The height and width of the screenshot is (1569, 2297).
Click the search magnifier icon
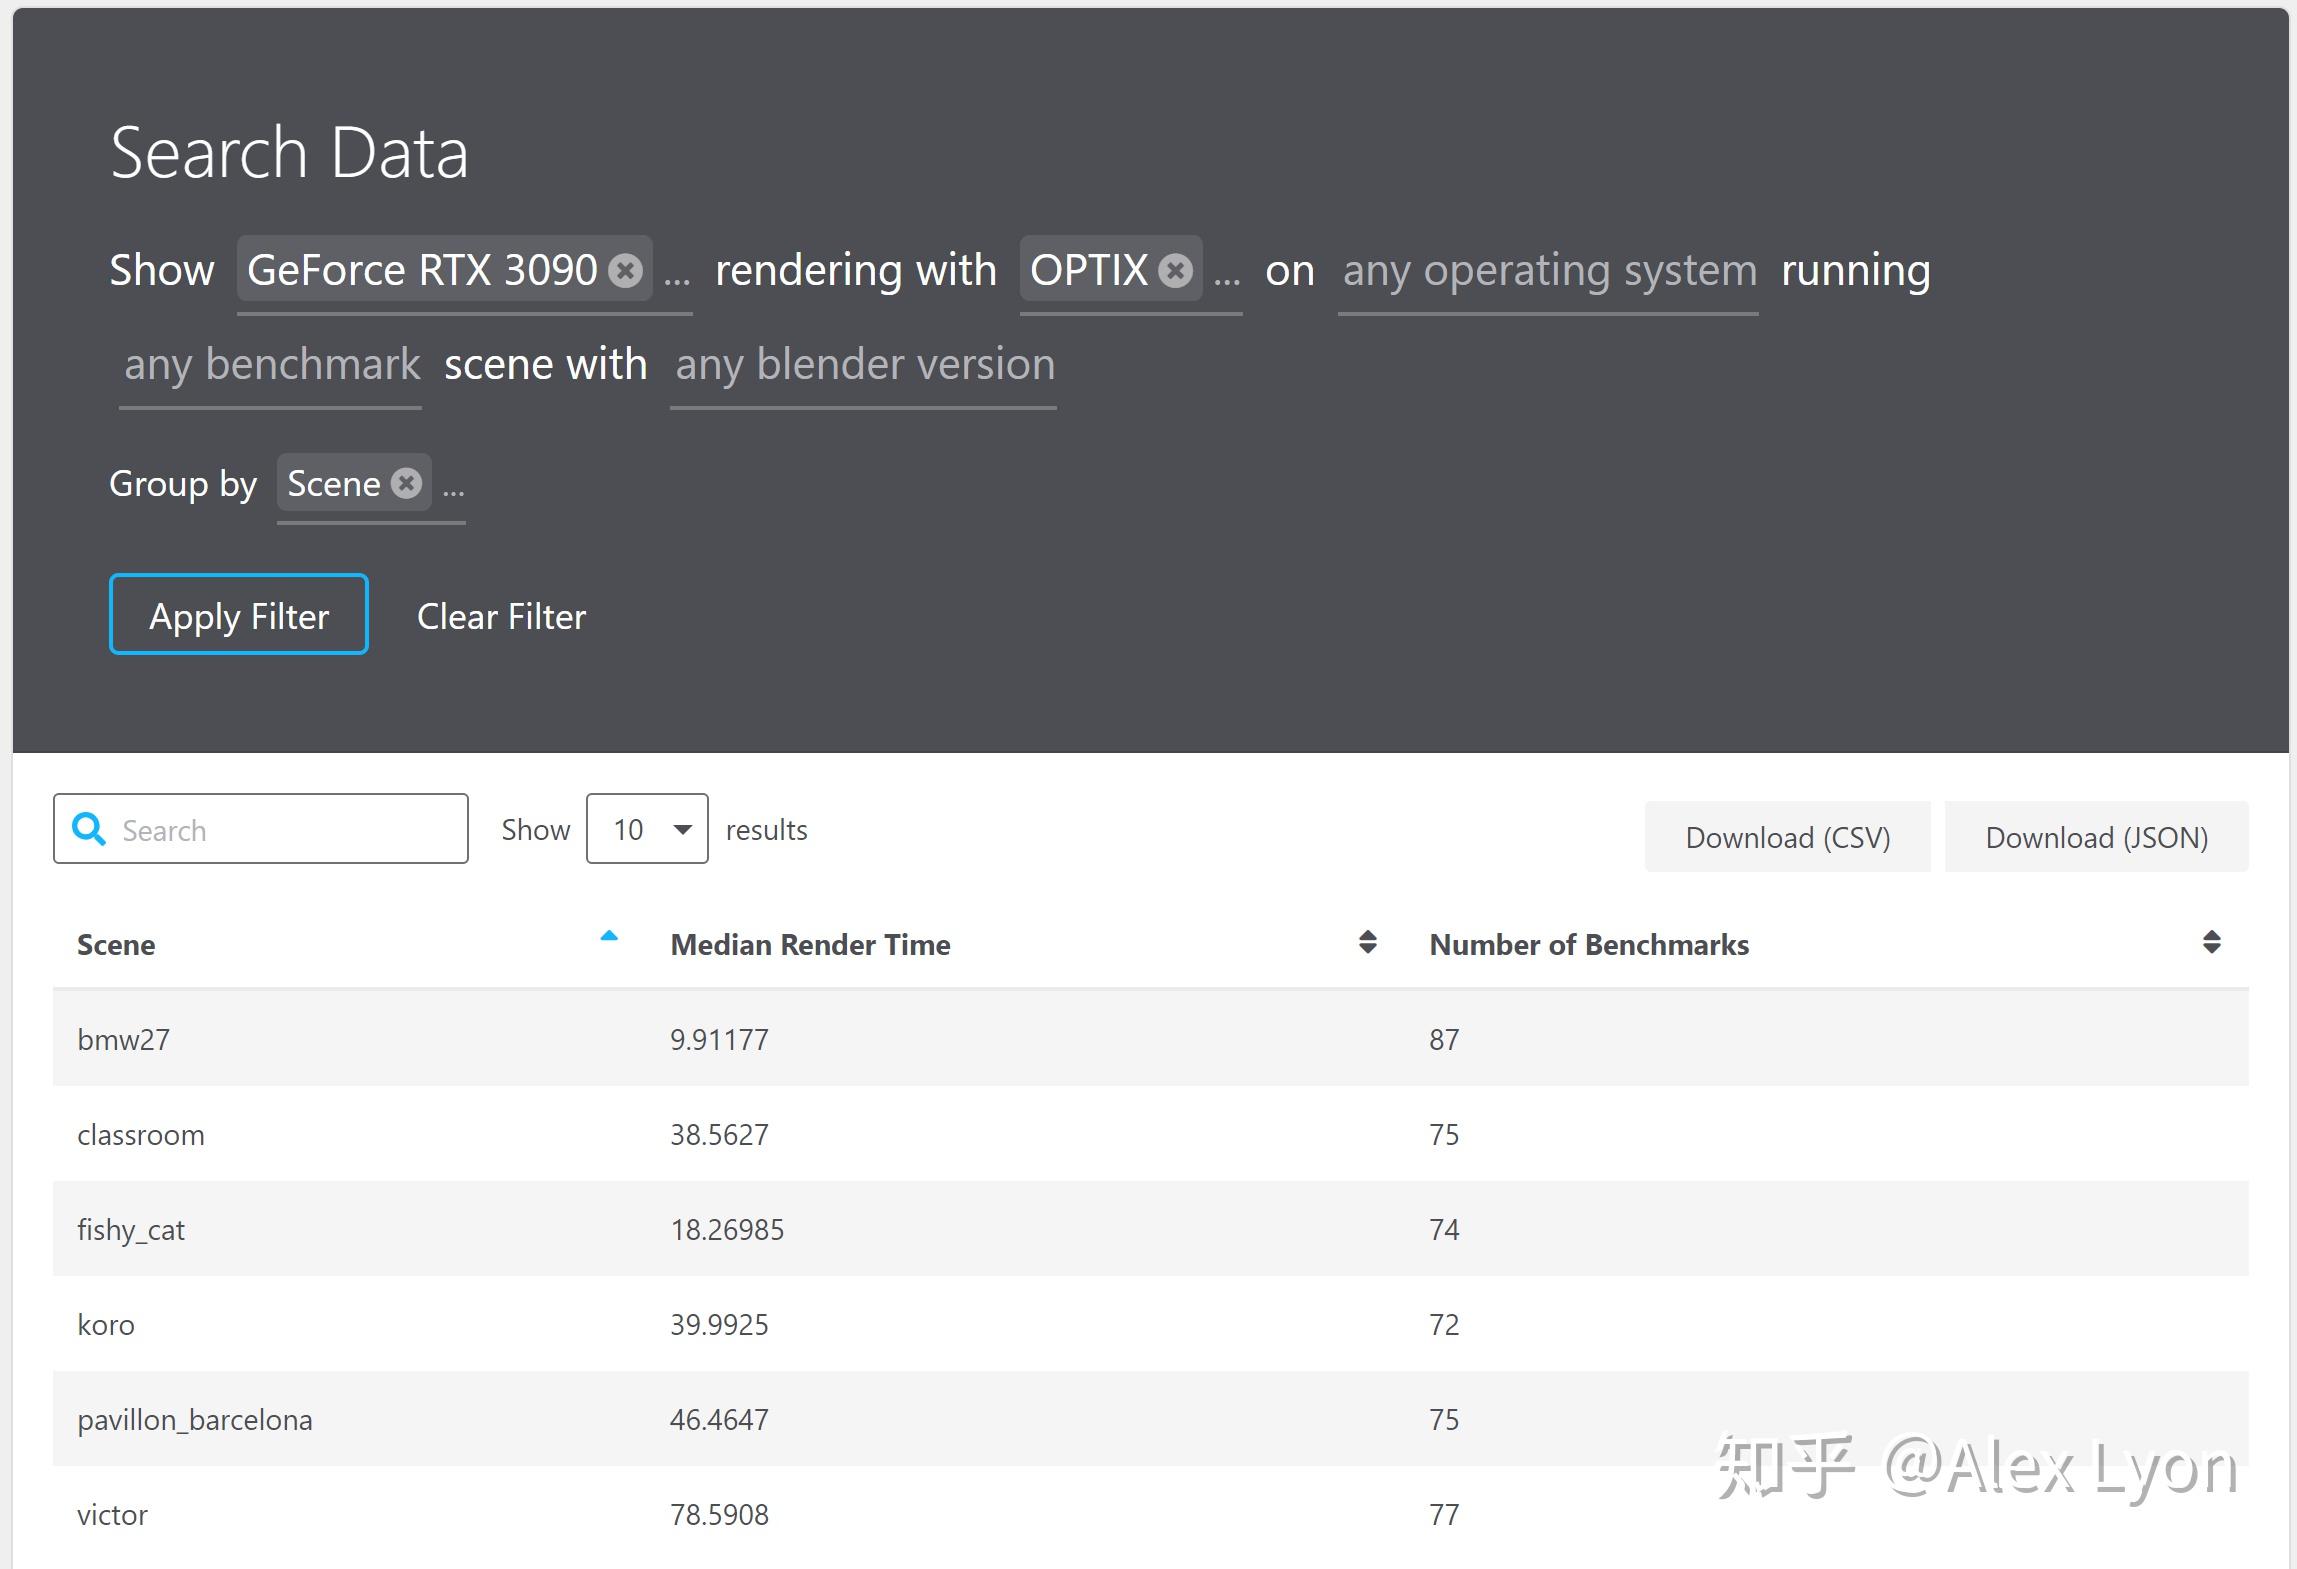89,829
